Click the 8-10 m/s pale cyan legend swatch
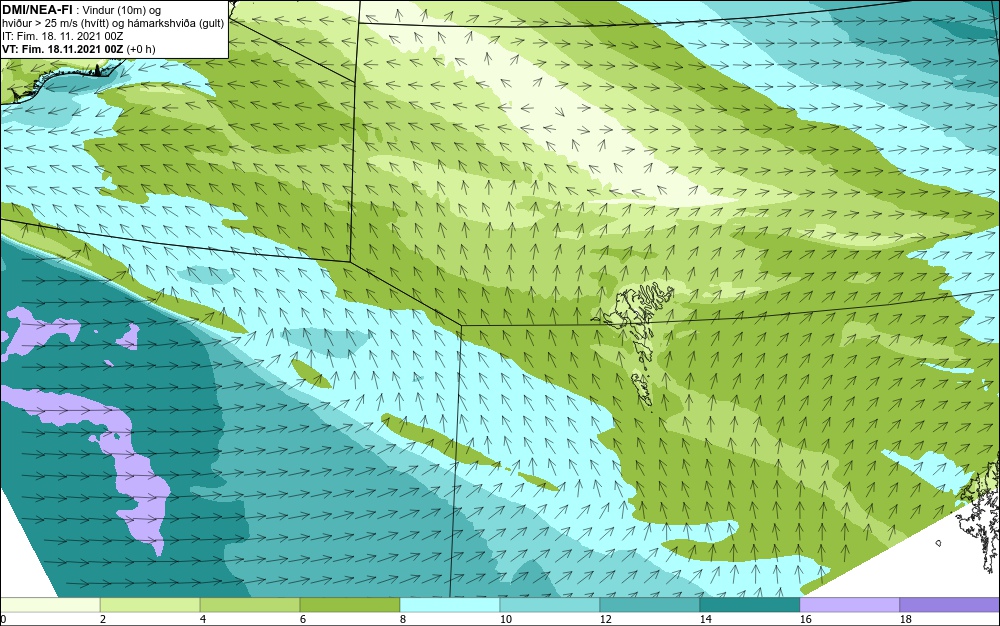The height and width of the screenshot is (626, 1000). (x=450, y=605)
